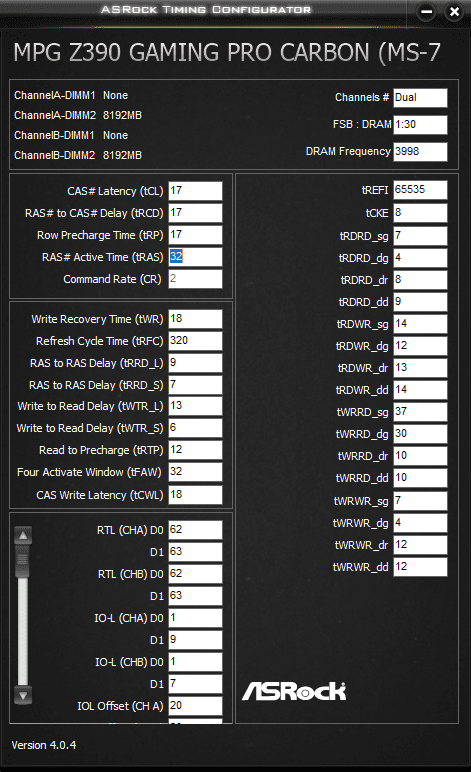Click the tWRRD_dg field showing 30
The width and height of the screenshot is (471, 772).
point(420,434)
